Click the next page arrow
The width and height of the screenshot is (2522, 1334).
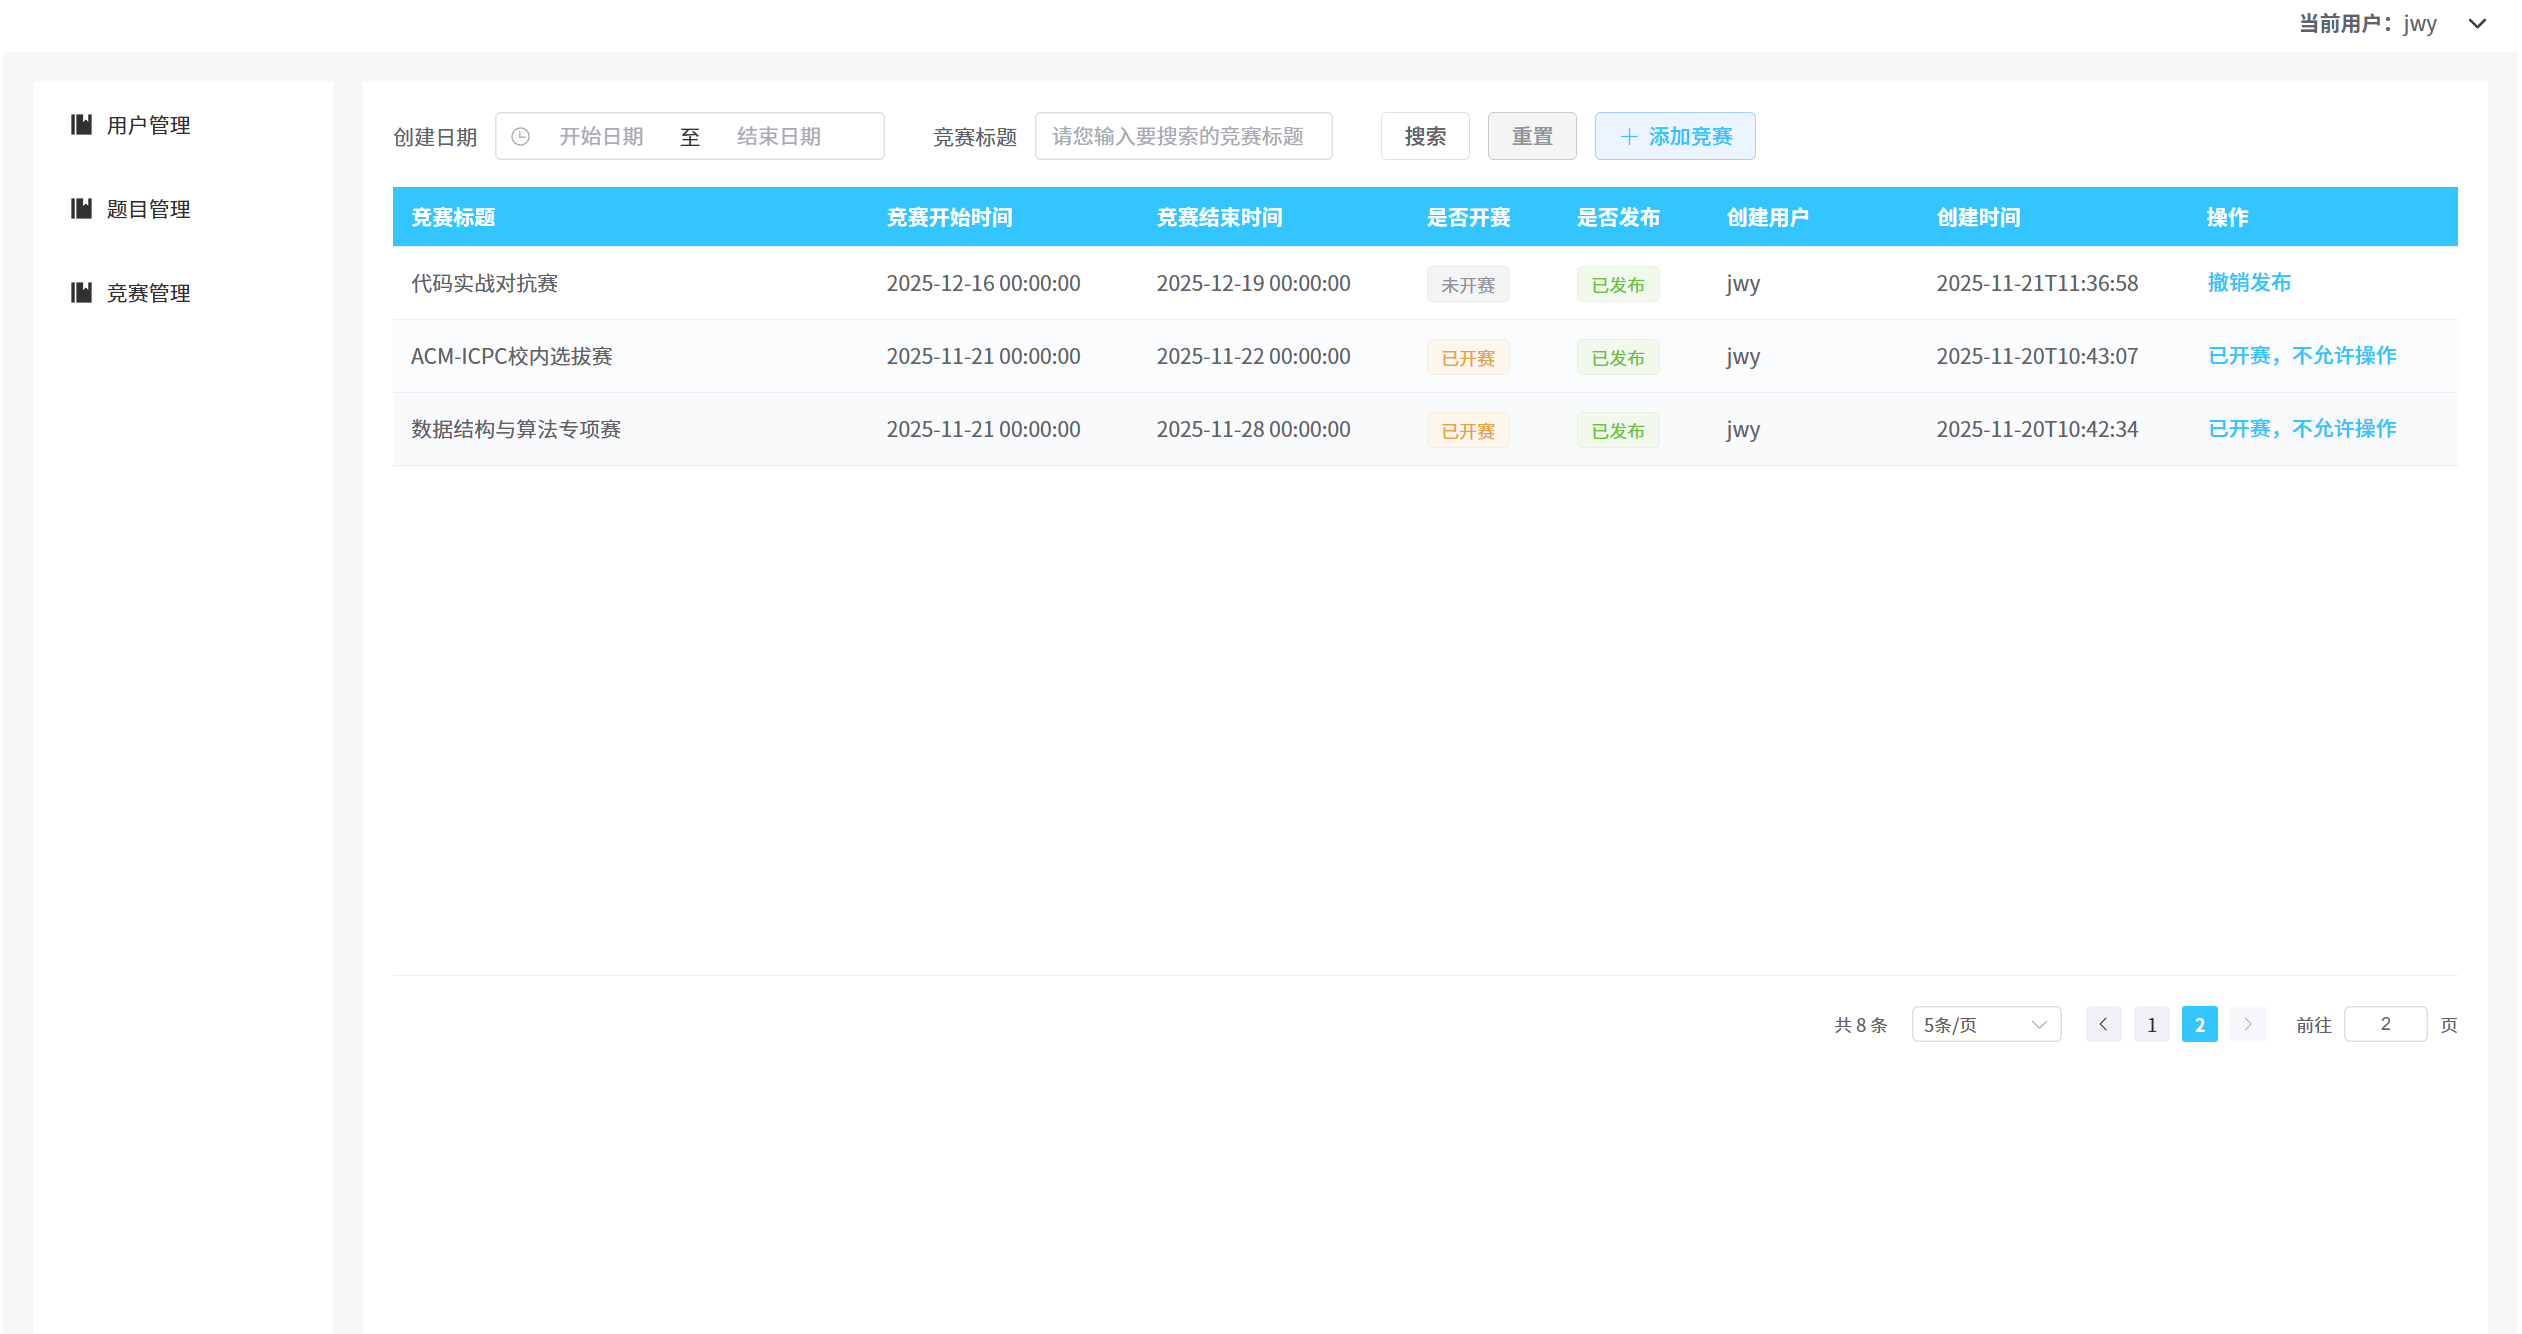pyautogui.click(x=2247, y=1024)
